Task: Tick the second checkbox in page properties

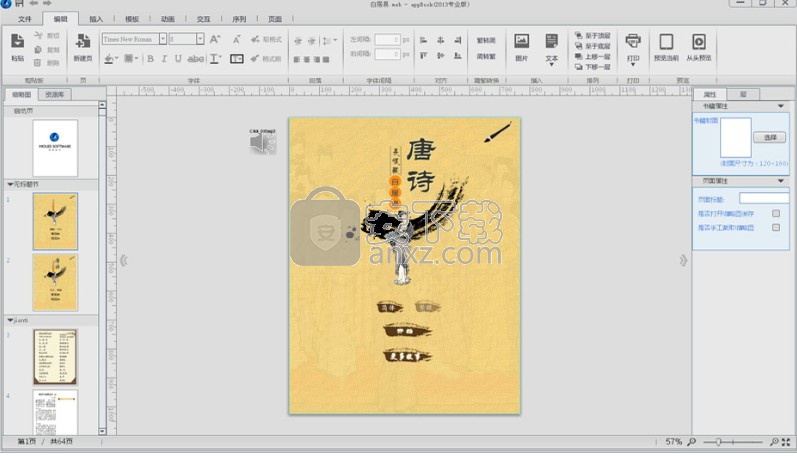Action: pyautogui.click(x=776, y=227)
